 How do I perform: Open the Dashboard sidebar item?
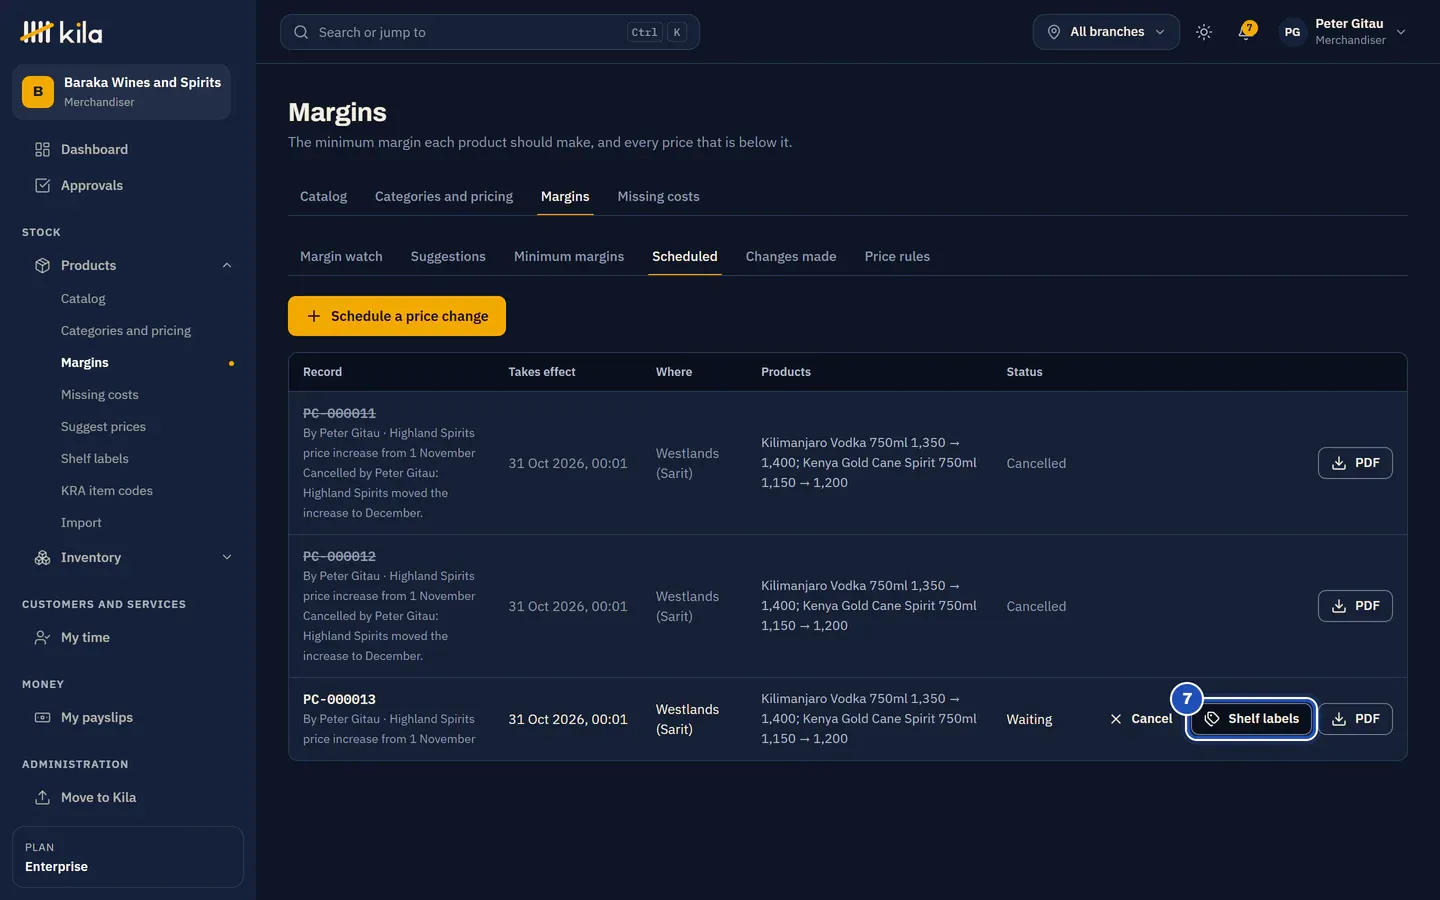(x=128, y=150)
